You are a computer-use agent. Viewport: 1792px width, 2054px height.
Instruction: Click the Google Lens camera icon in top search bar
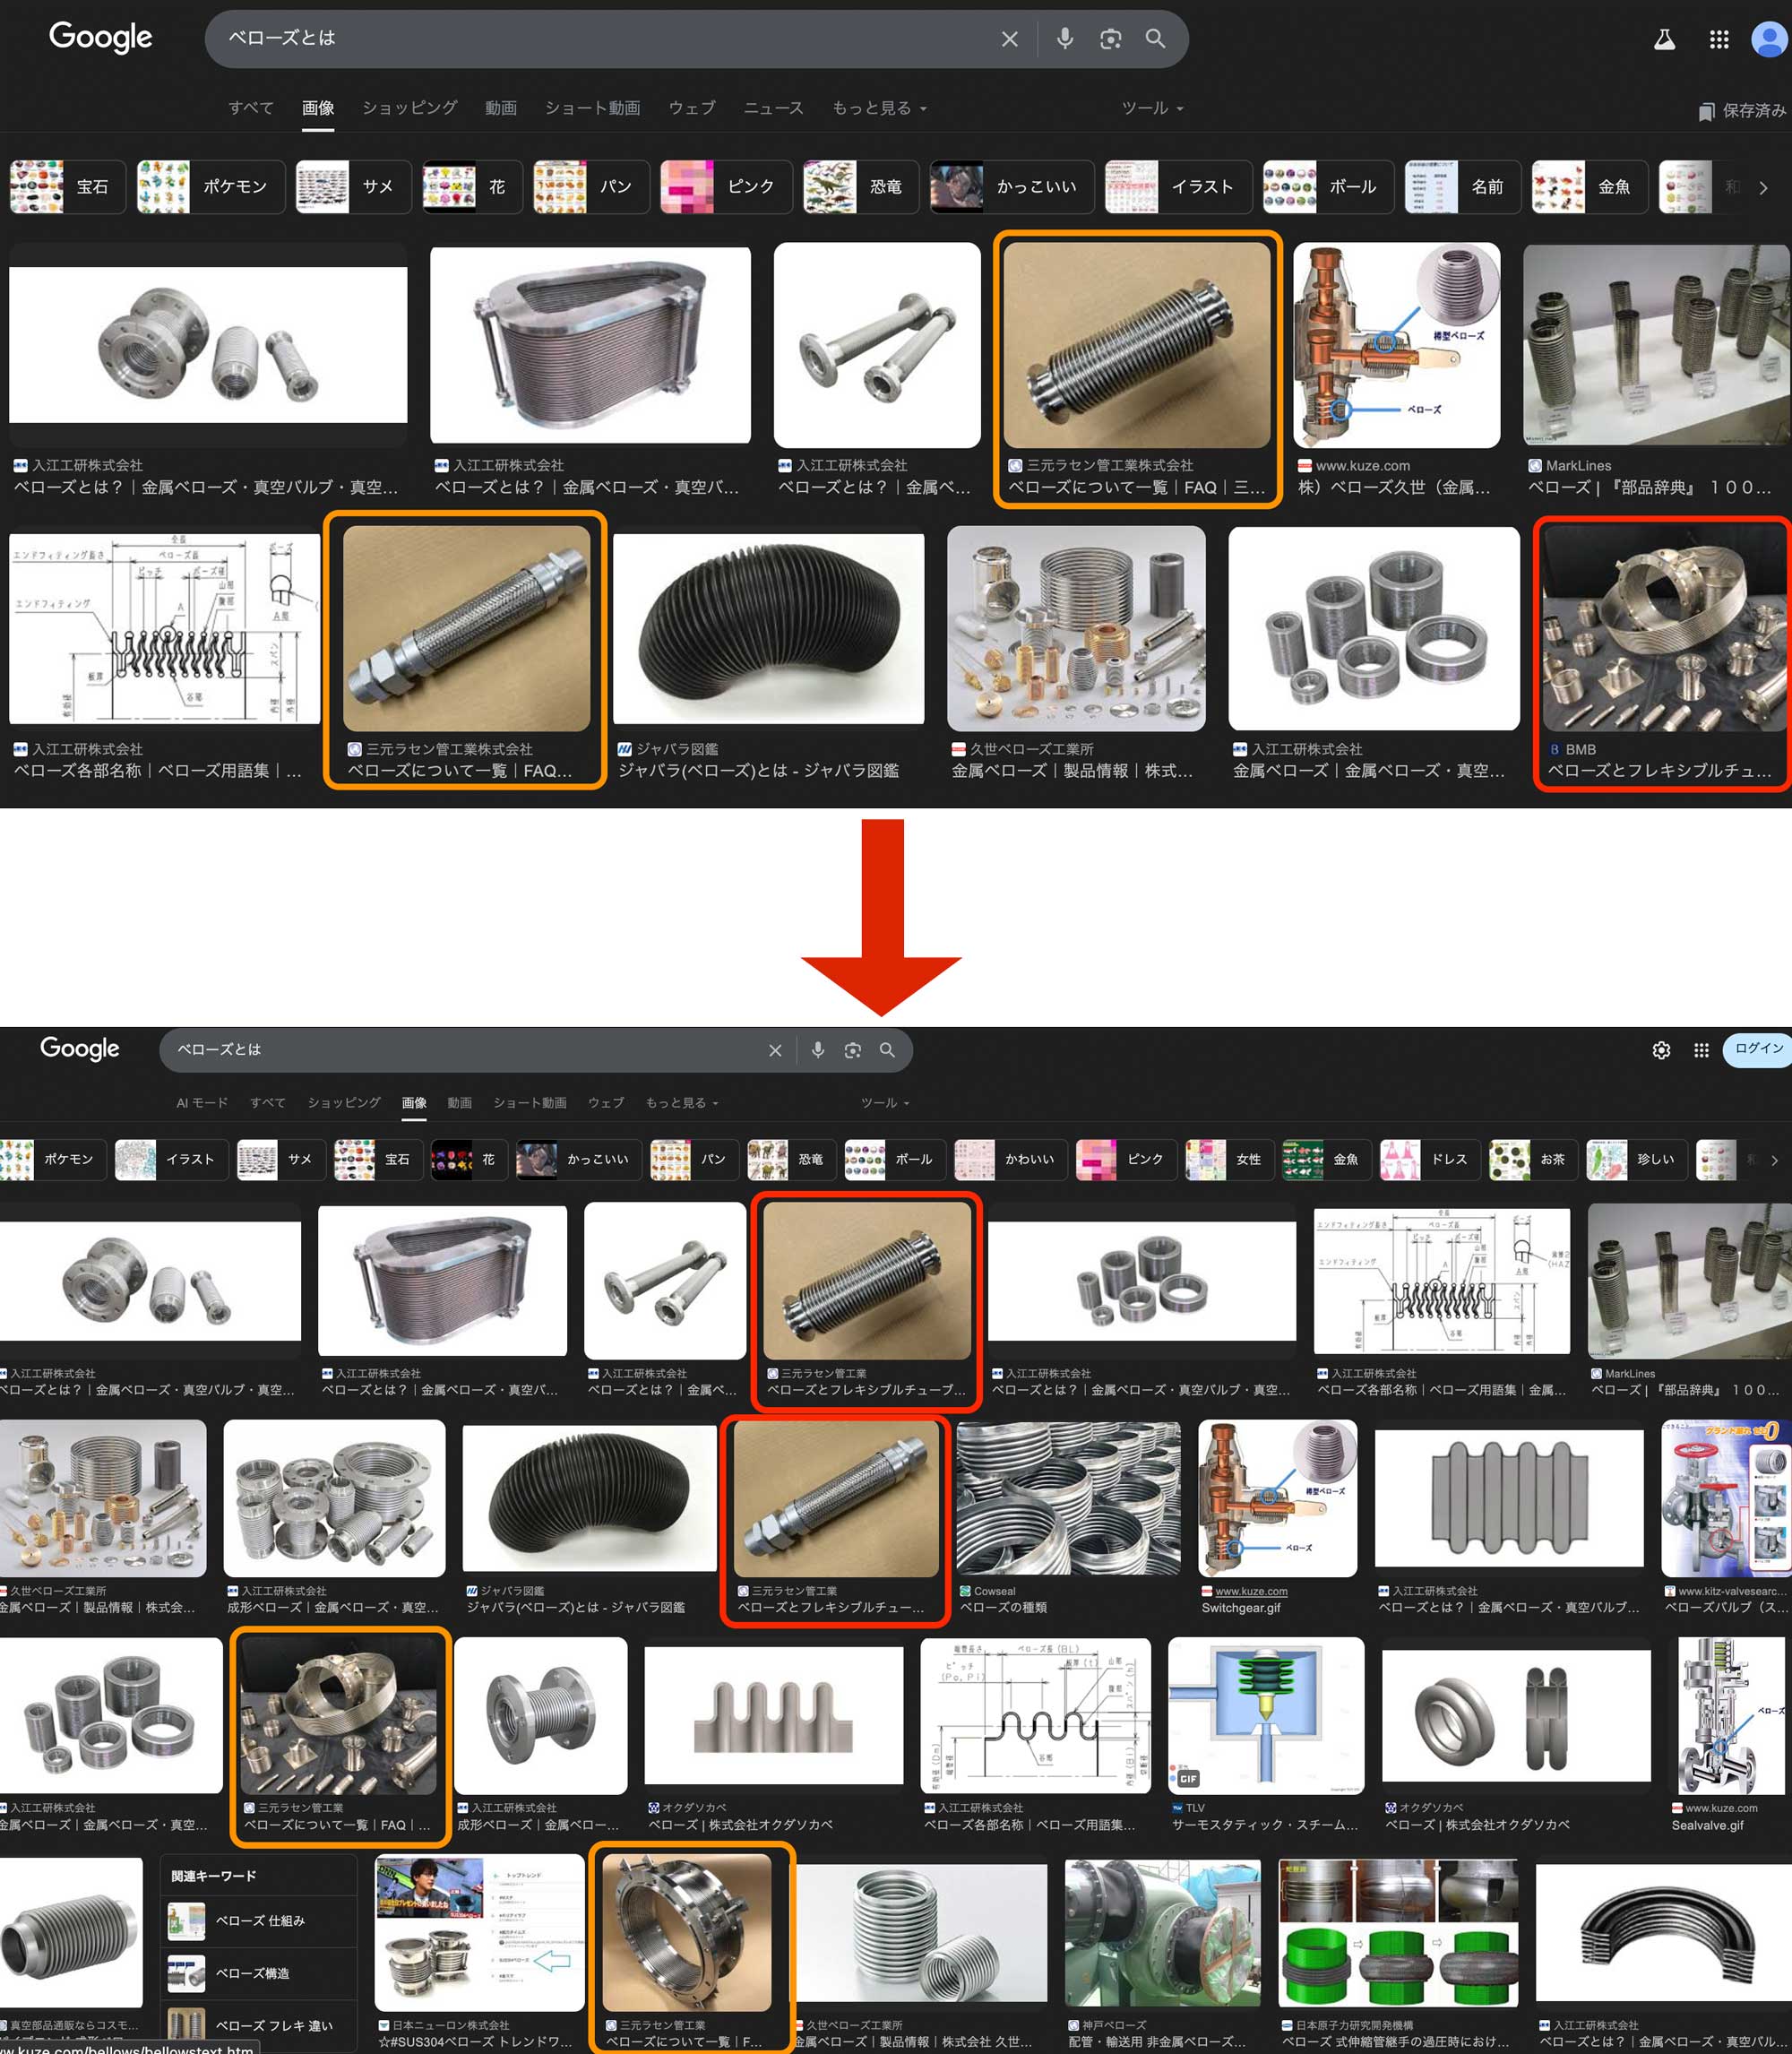pos(1110,39)
